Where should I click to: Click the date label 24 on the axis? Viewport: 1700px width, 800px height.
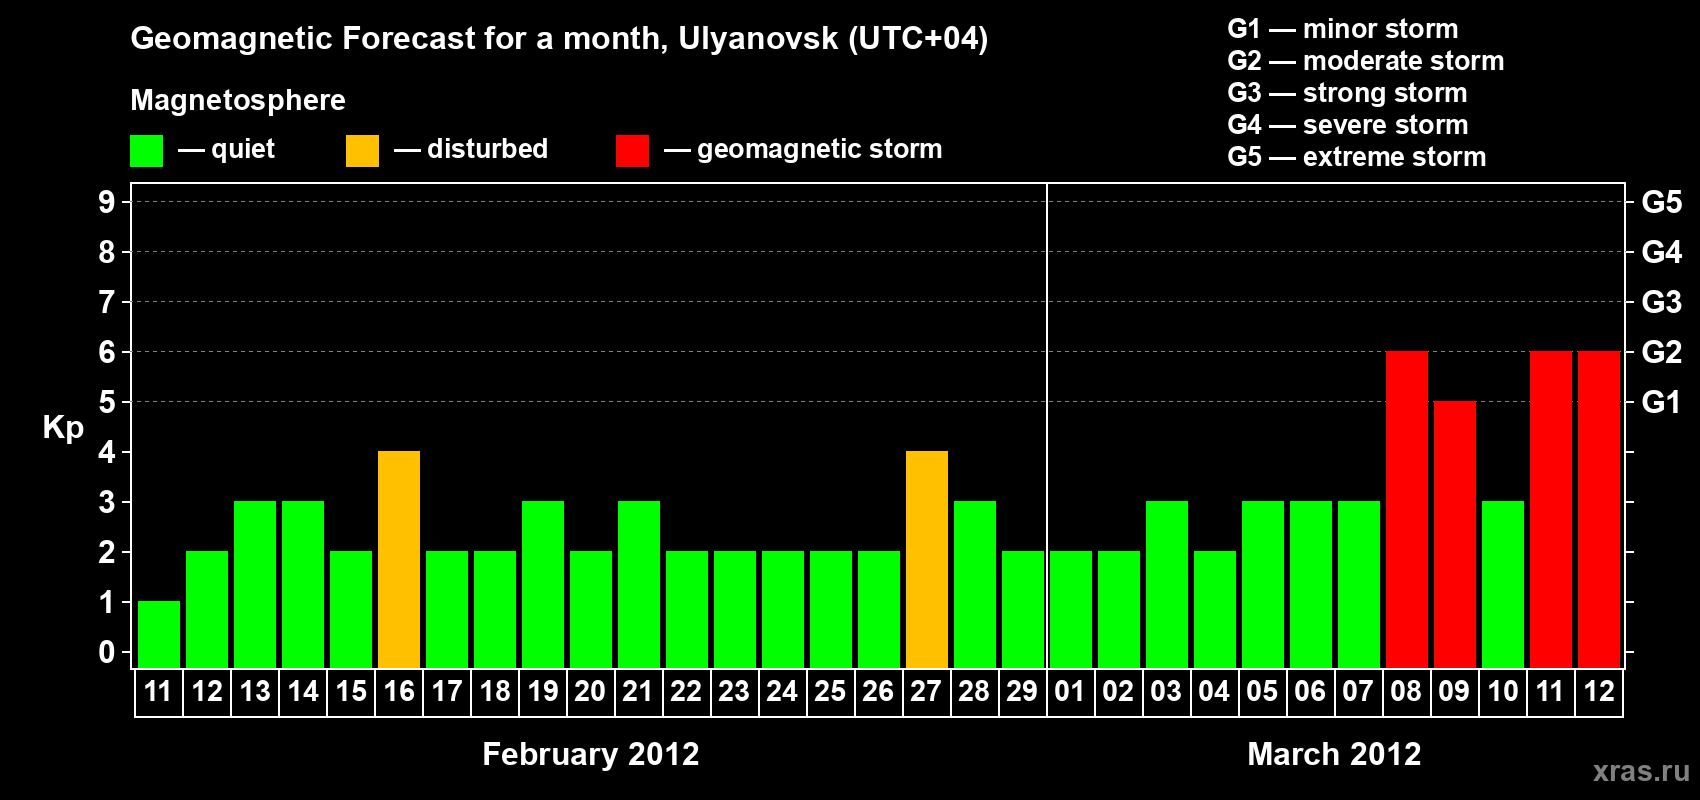pyautogui.click(x=782, y=692)
